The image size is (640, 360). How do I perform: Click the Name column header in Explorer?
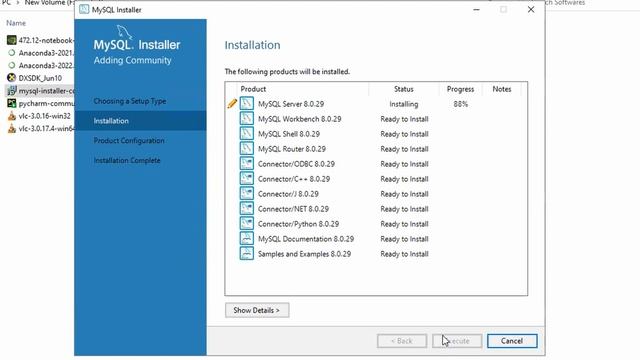click(16, 23)
